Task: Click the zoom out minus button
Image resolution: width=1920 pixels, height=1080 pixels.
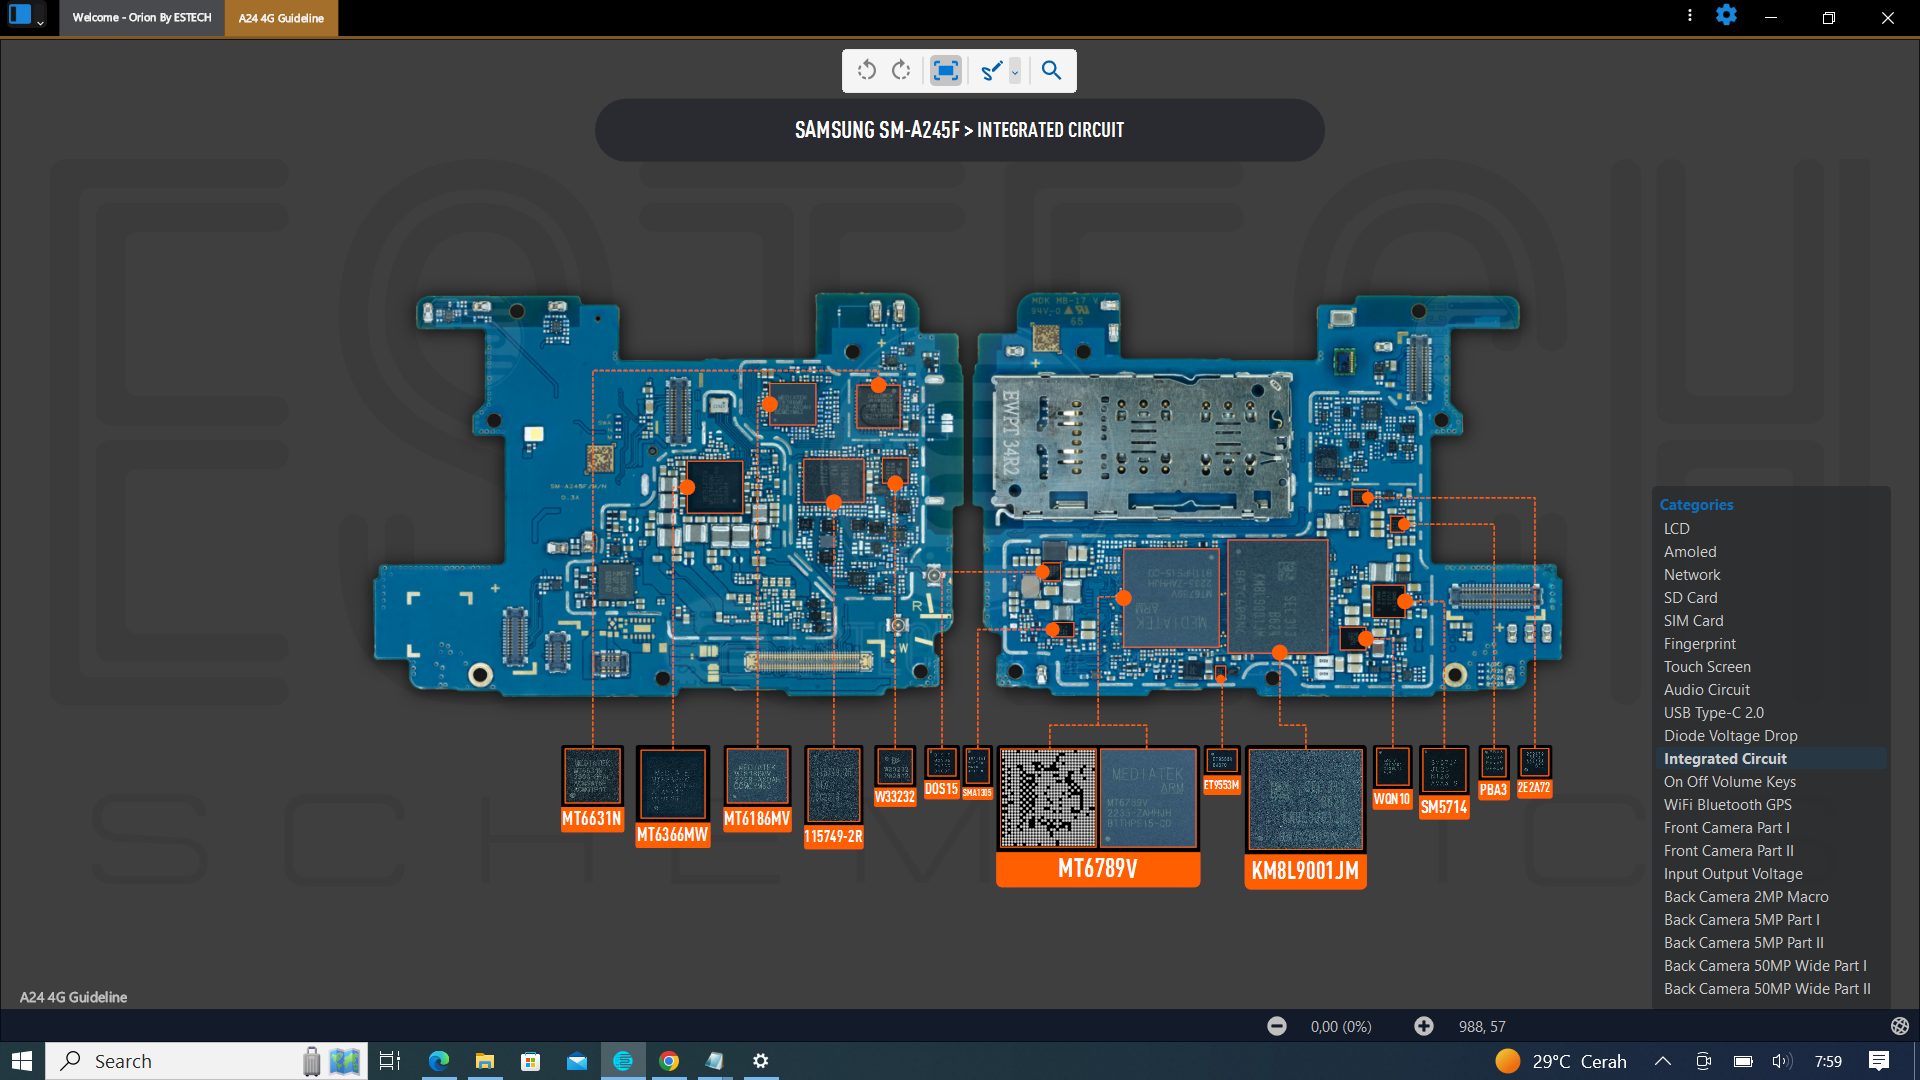Action: point(1277,1026)
